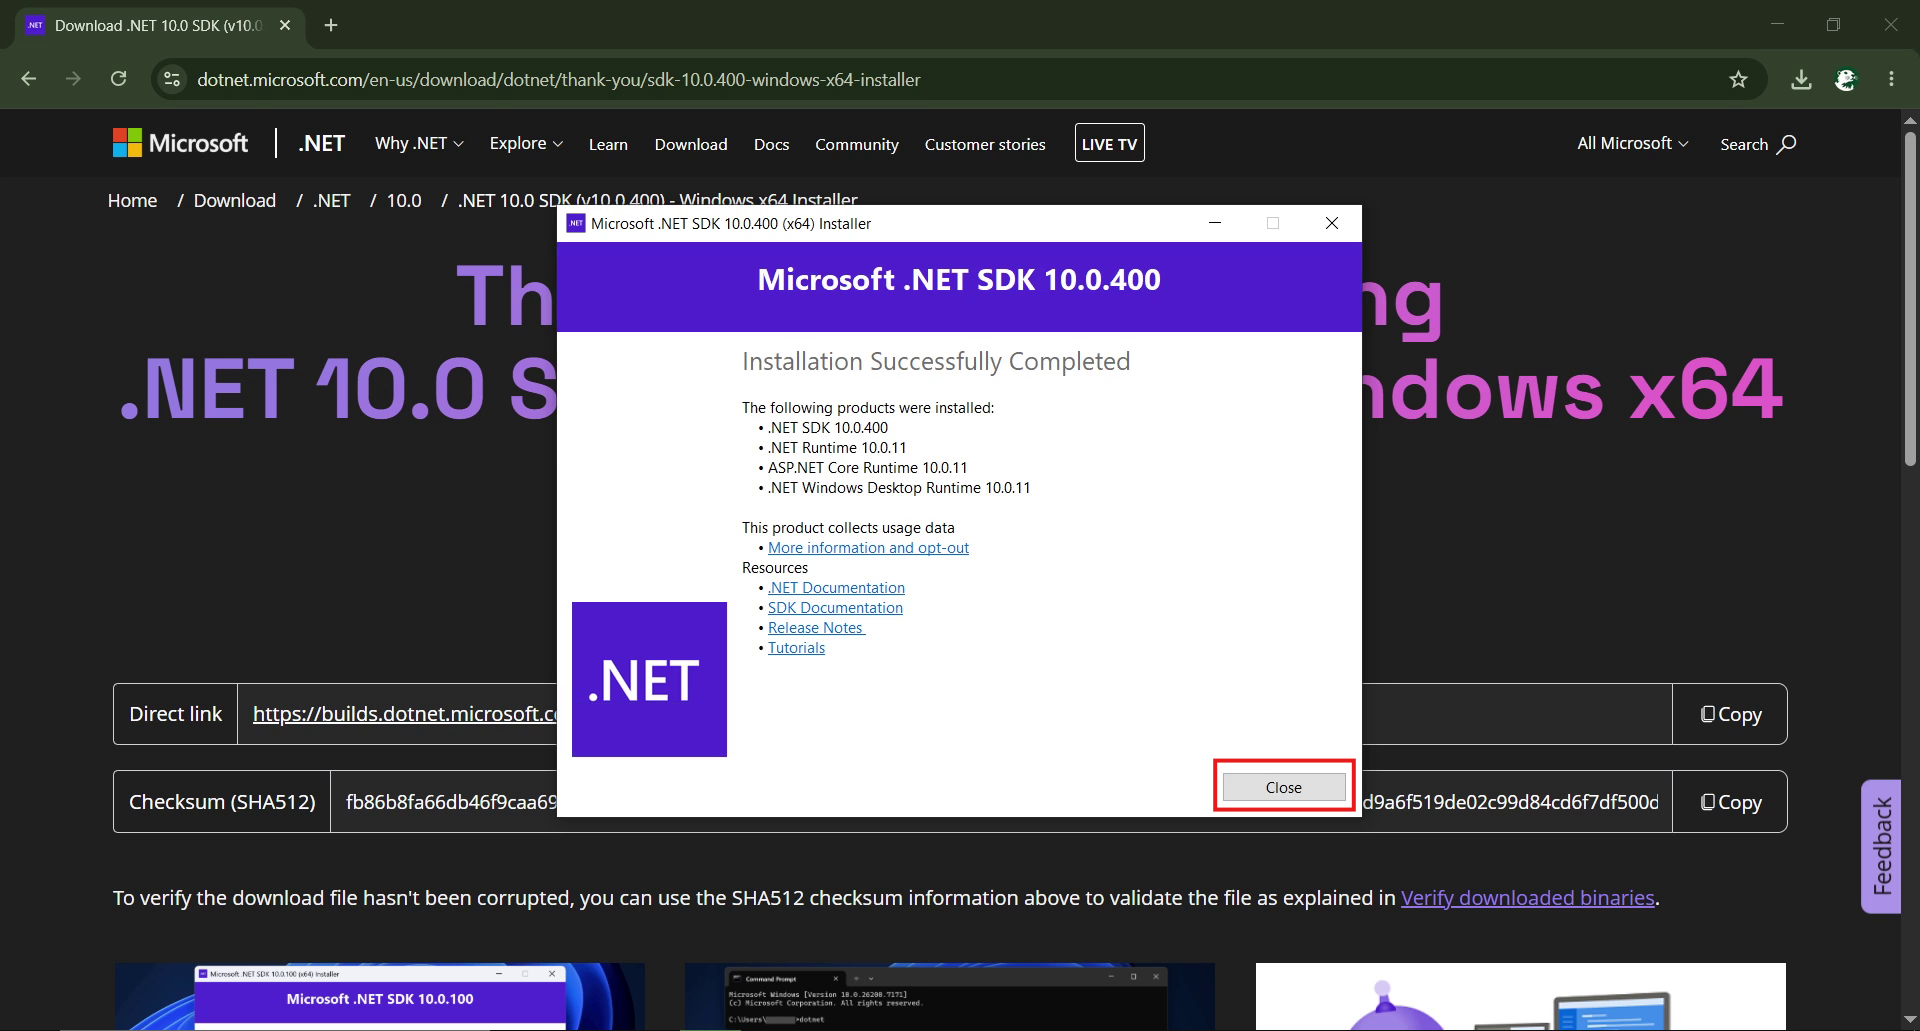
Task: Go to 10.0 breadcrumb
Action: coord(404,201)
